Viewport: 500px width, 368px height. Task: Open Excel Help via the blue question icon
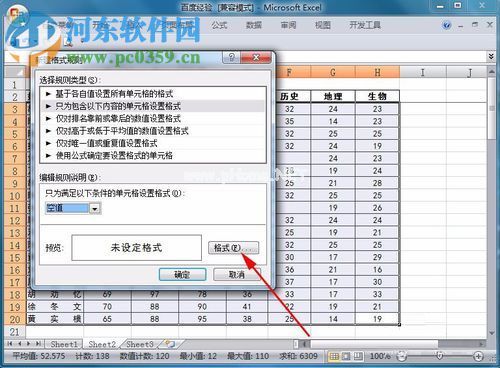(x=446, y=25)
